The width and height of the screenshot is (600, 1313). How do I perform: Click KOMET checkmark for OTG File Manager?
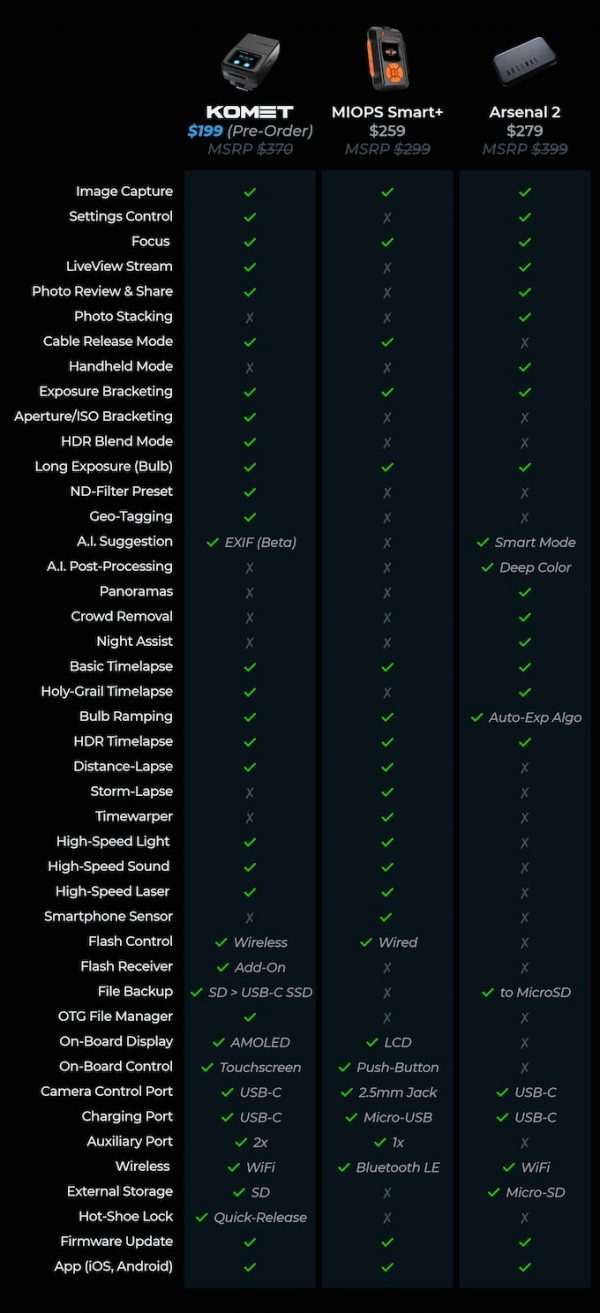click(250, 1017)
